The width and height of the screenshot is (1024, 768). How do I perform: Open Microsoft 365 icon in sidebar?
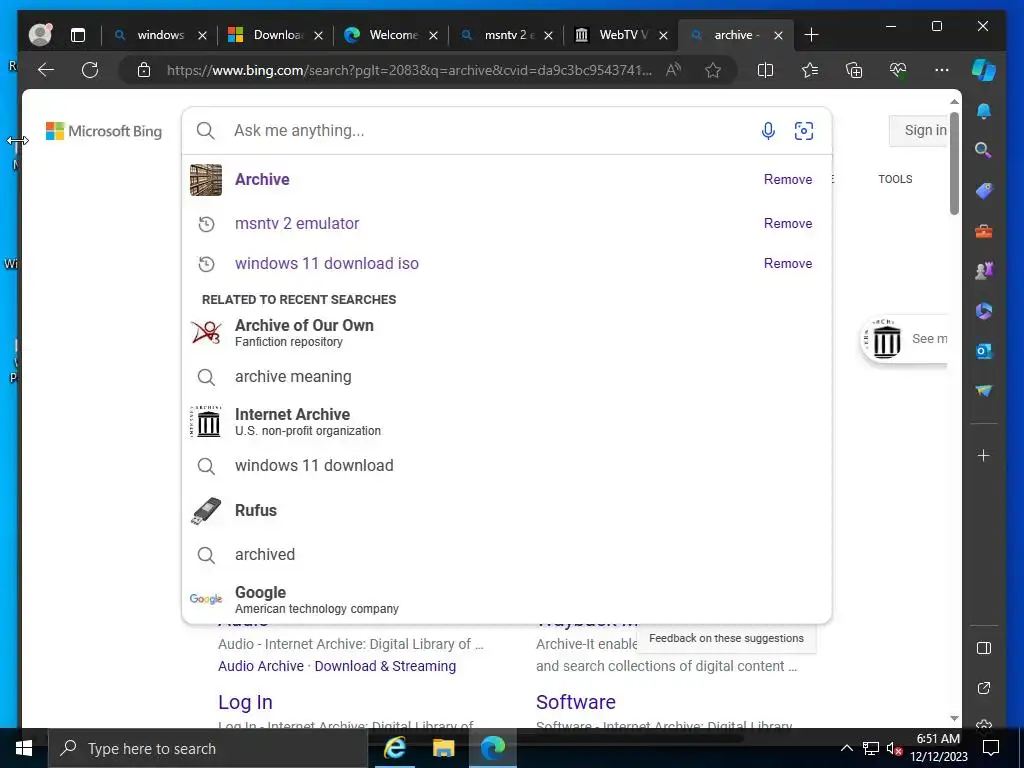[x=984, y=311]
